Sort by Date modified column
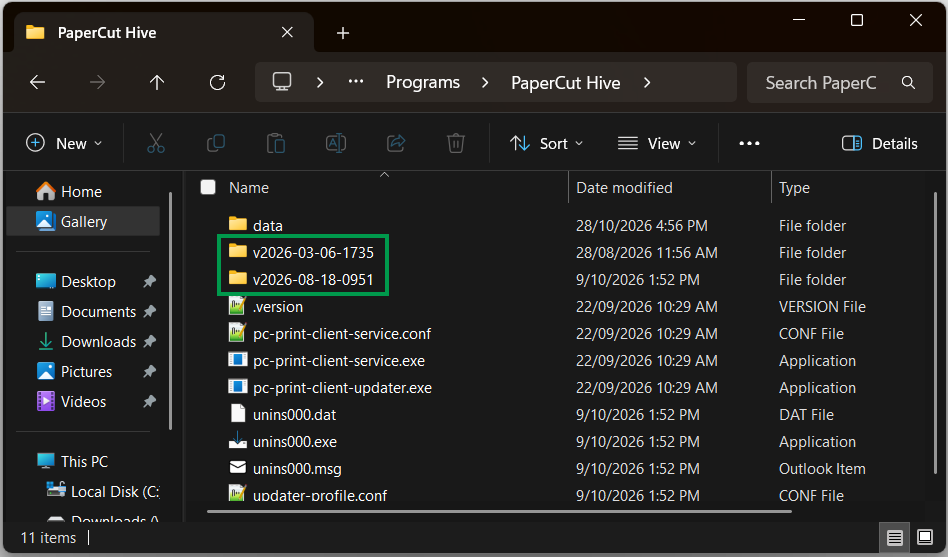 [624, 187]
